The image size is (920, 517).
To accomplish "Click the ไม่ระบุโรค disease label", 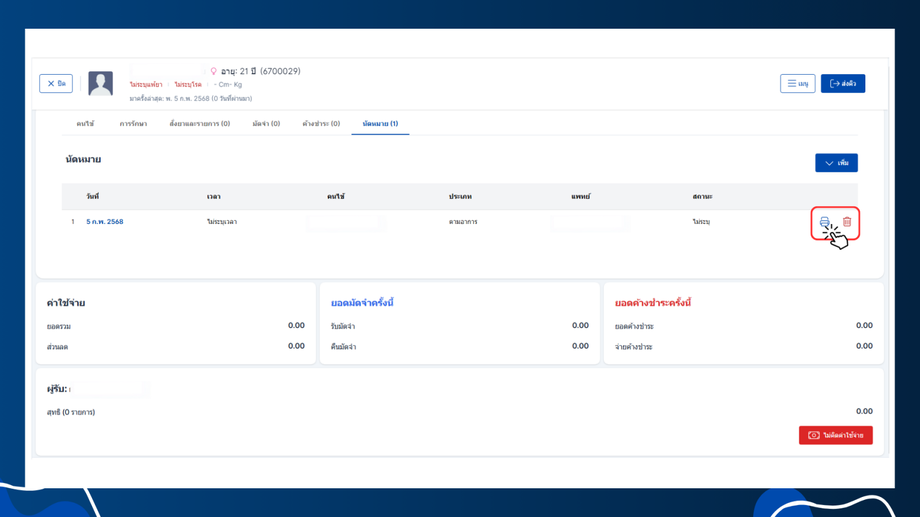I will click(x=188, y=85).
